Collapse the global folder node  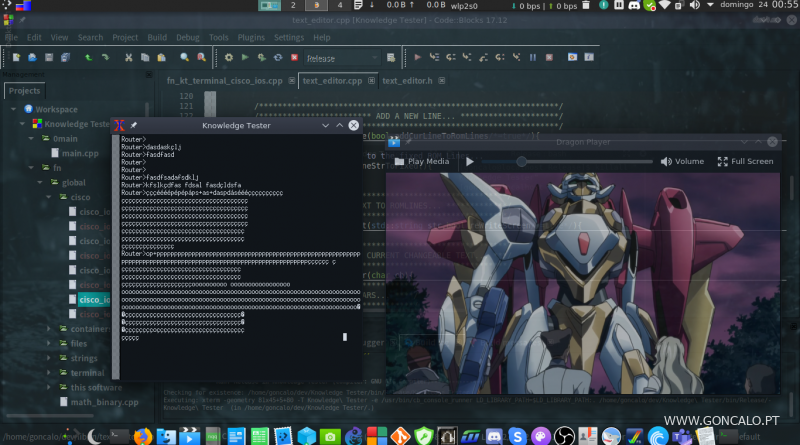pos(40,182)
